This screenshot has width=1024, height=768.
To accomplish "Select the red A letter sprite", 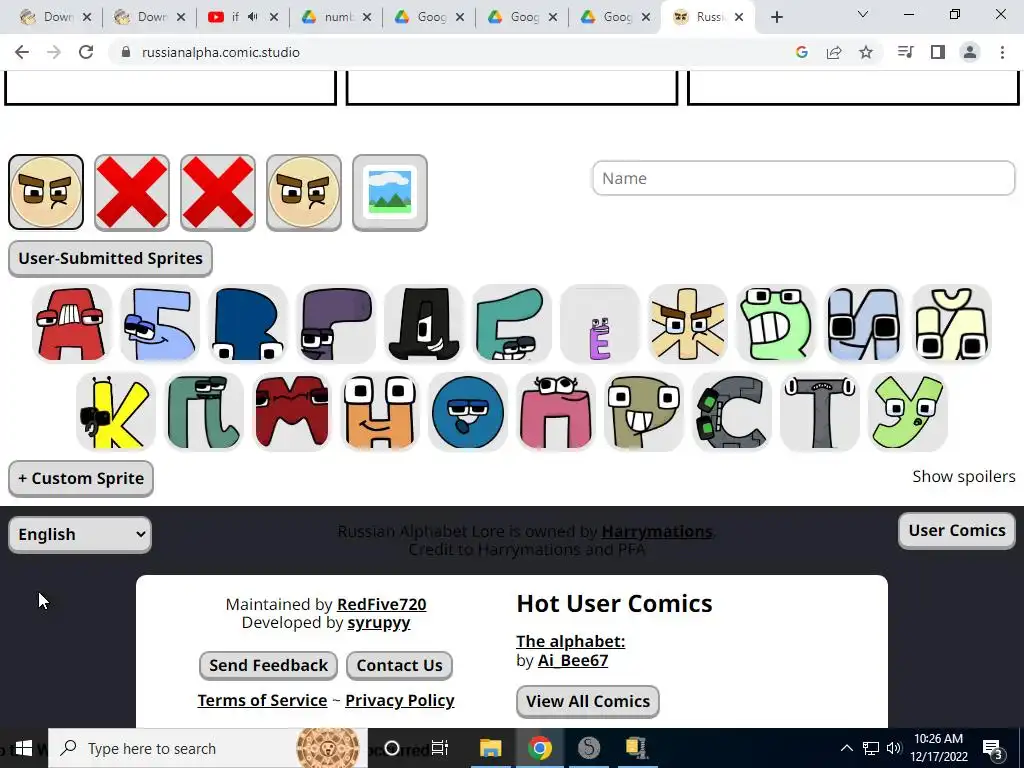I will click(71, 323).
